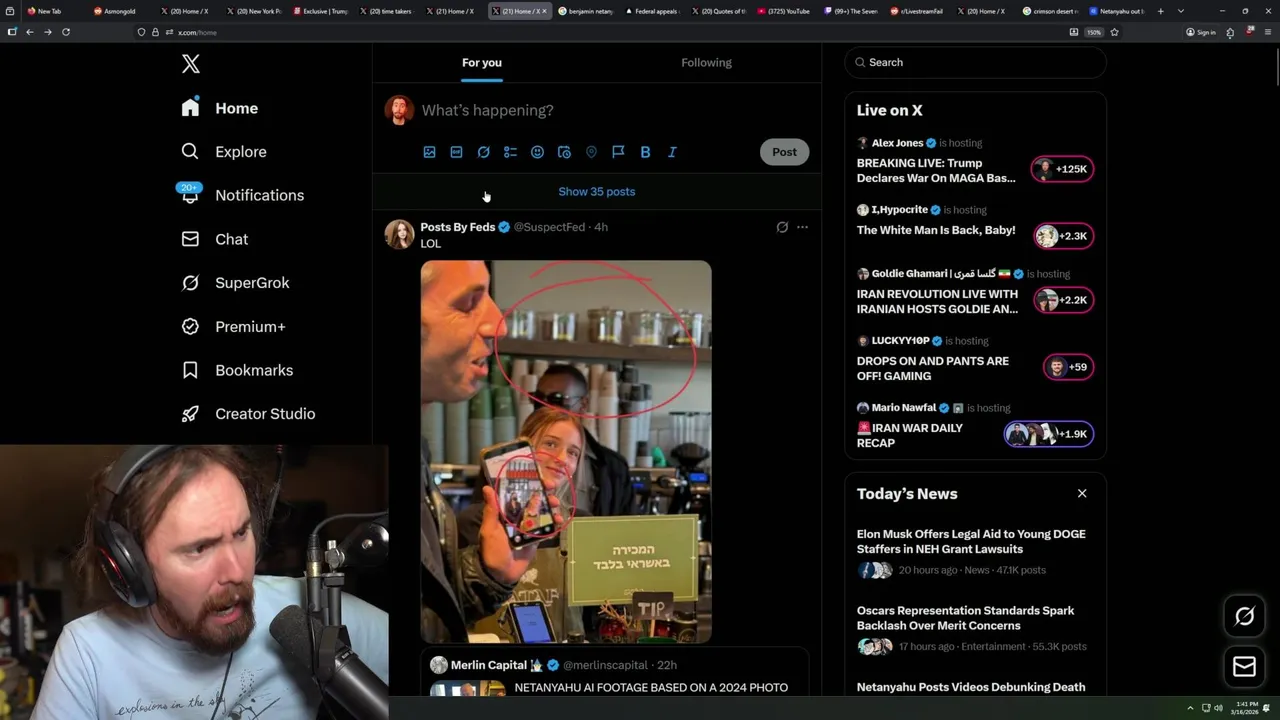The image size is (1280, 720).
Task: Apply bold formatting in the composer
Action: tap(645, 152)
